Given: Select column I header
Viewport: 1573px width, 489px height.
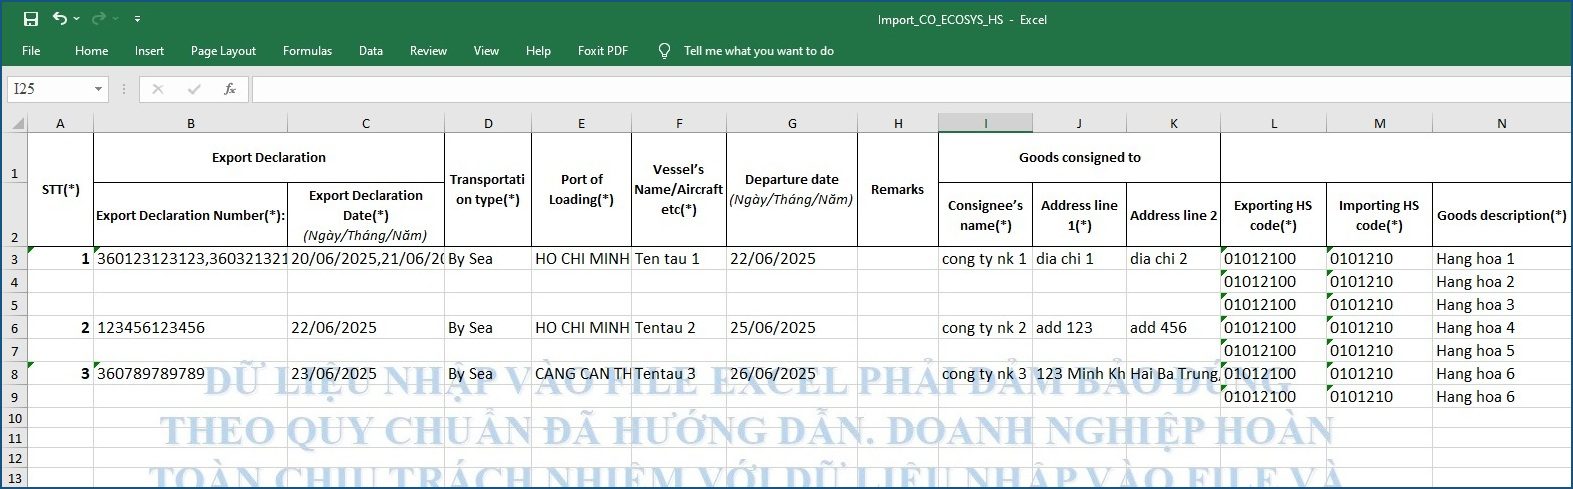Looking at the screenshot, I should 985,123.
